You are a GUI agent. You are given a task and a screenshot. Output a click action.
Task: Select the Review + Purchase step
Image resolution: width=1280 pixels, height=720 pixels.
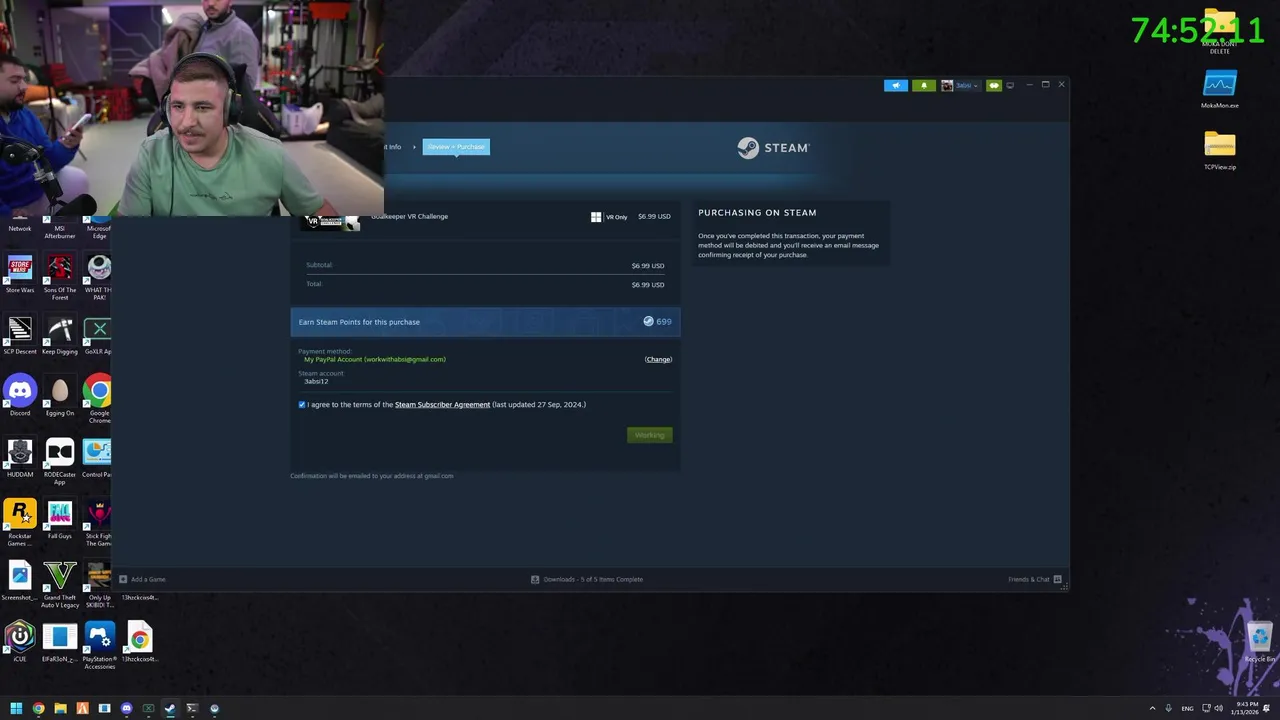[456, 147]
